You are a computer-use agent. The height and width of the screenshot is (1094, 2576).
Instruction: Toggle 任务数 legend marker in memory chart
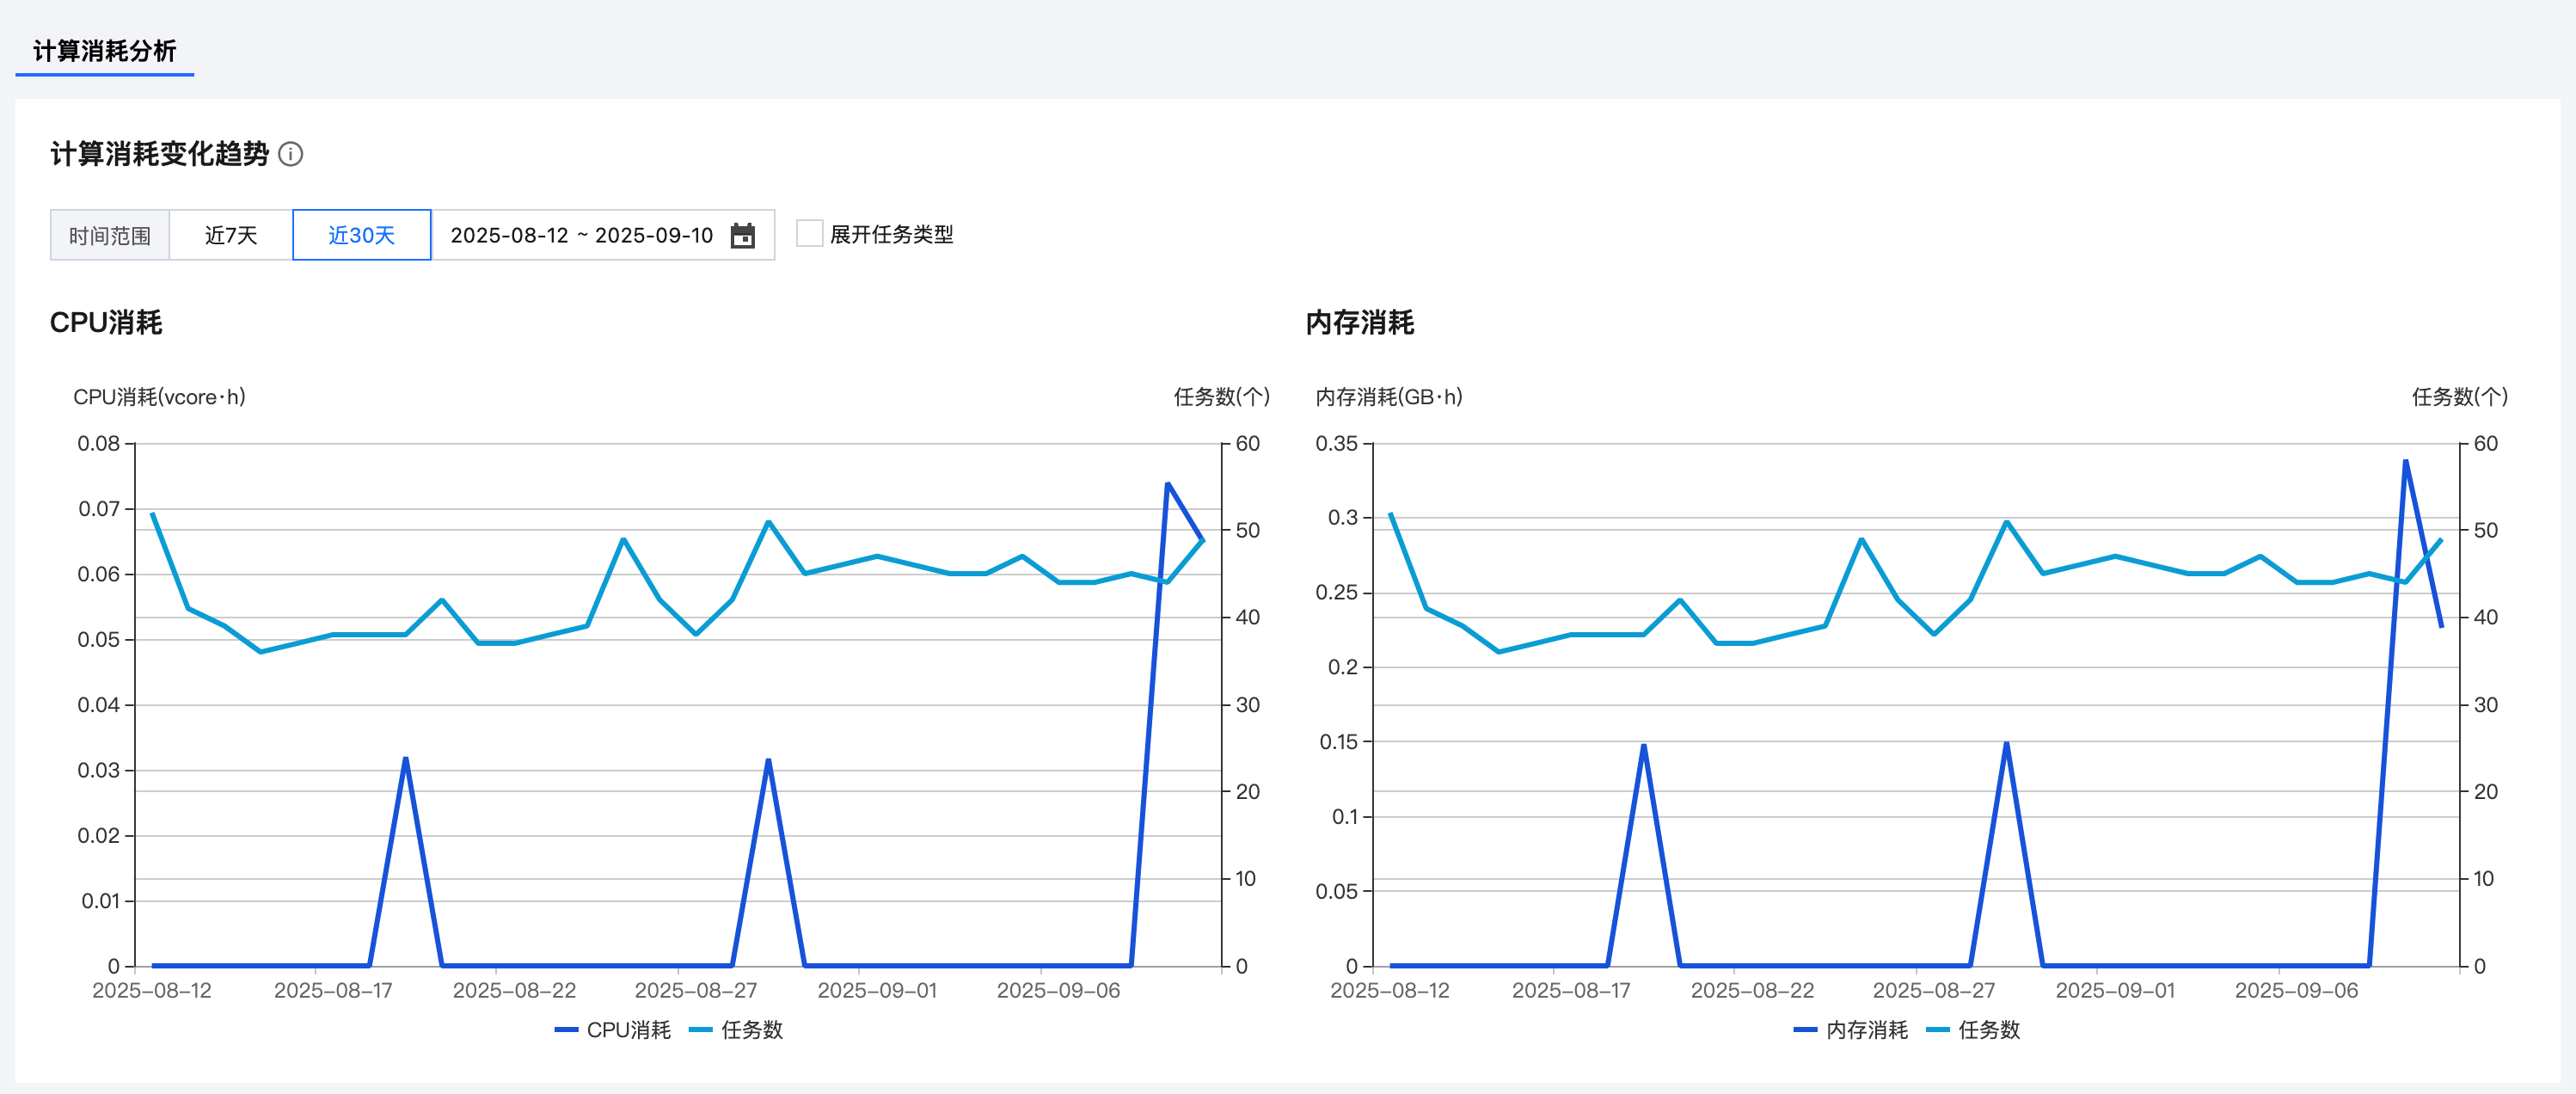coord(1938,1030)
